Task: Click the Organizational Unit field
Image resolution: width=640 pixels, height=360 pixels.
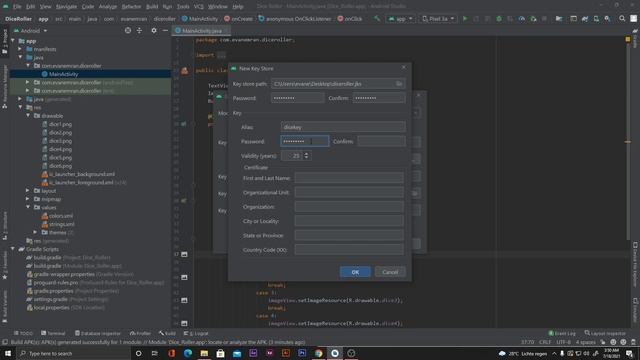Action: (349, 192)
